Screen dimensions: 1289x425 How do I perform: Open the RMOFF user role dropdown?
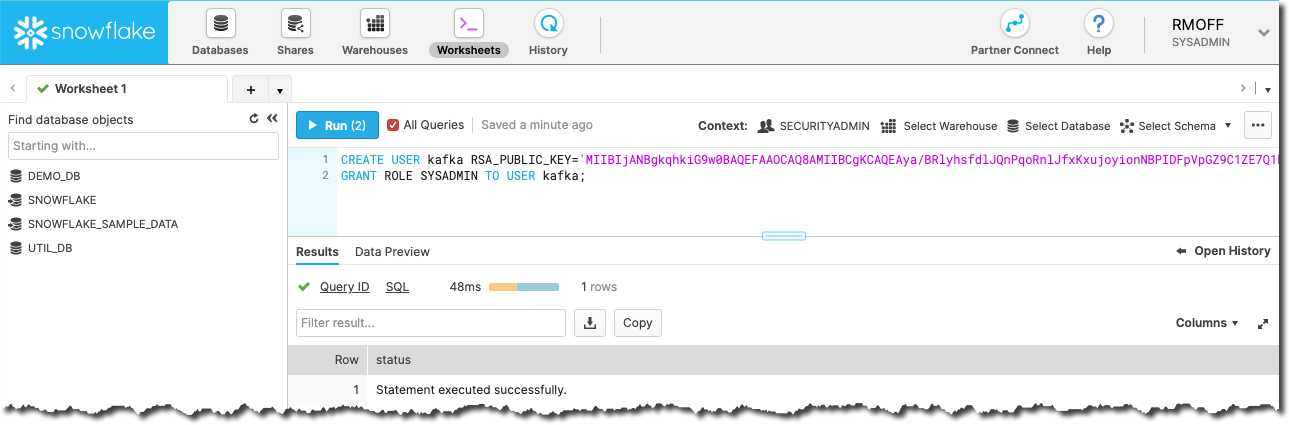(1264, 33)
